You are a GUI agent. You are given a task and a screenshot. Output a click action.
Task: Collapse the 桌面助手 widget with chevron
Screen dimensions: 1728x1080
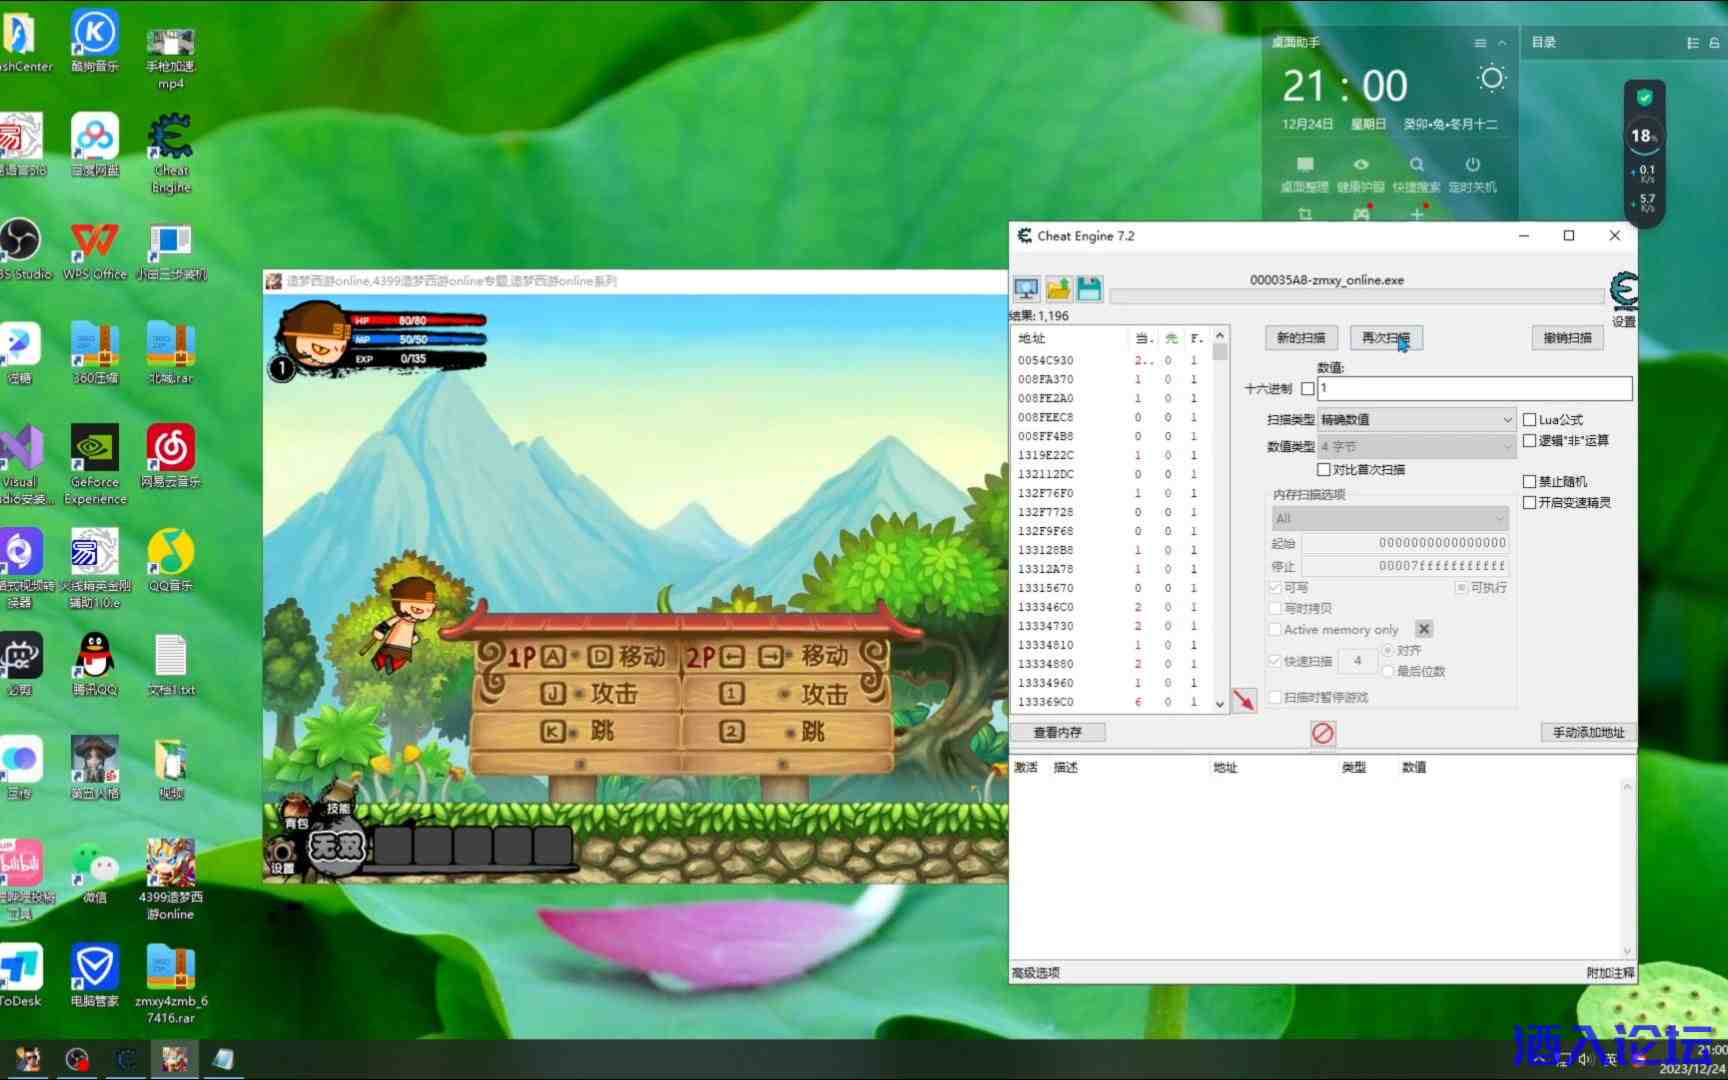[x=1501, y=43]
